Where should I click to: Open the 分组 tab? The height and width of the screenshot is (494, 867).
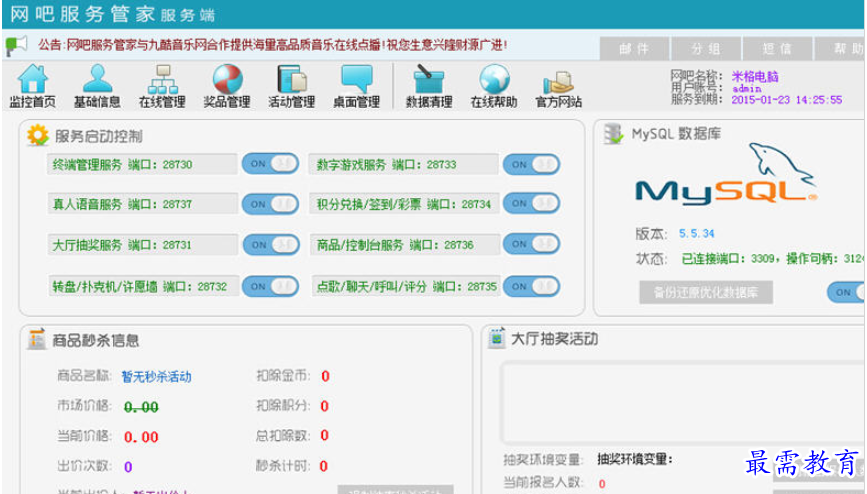pos(706,49)
